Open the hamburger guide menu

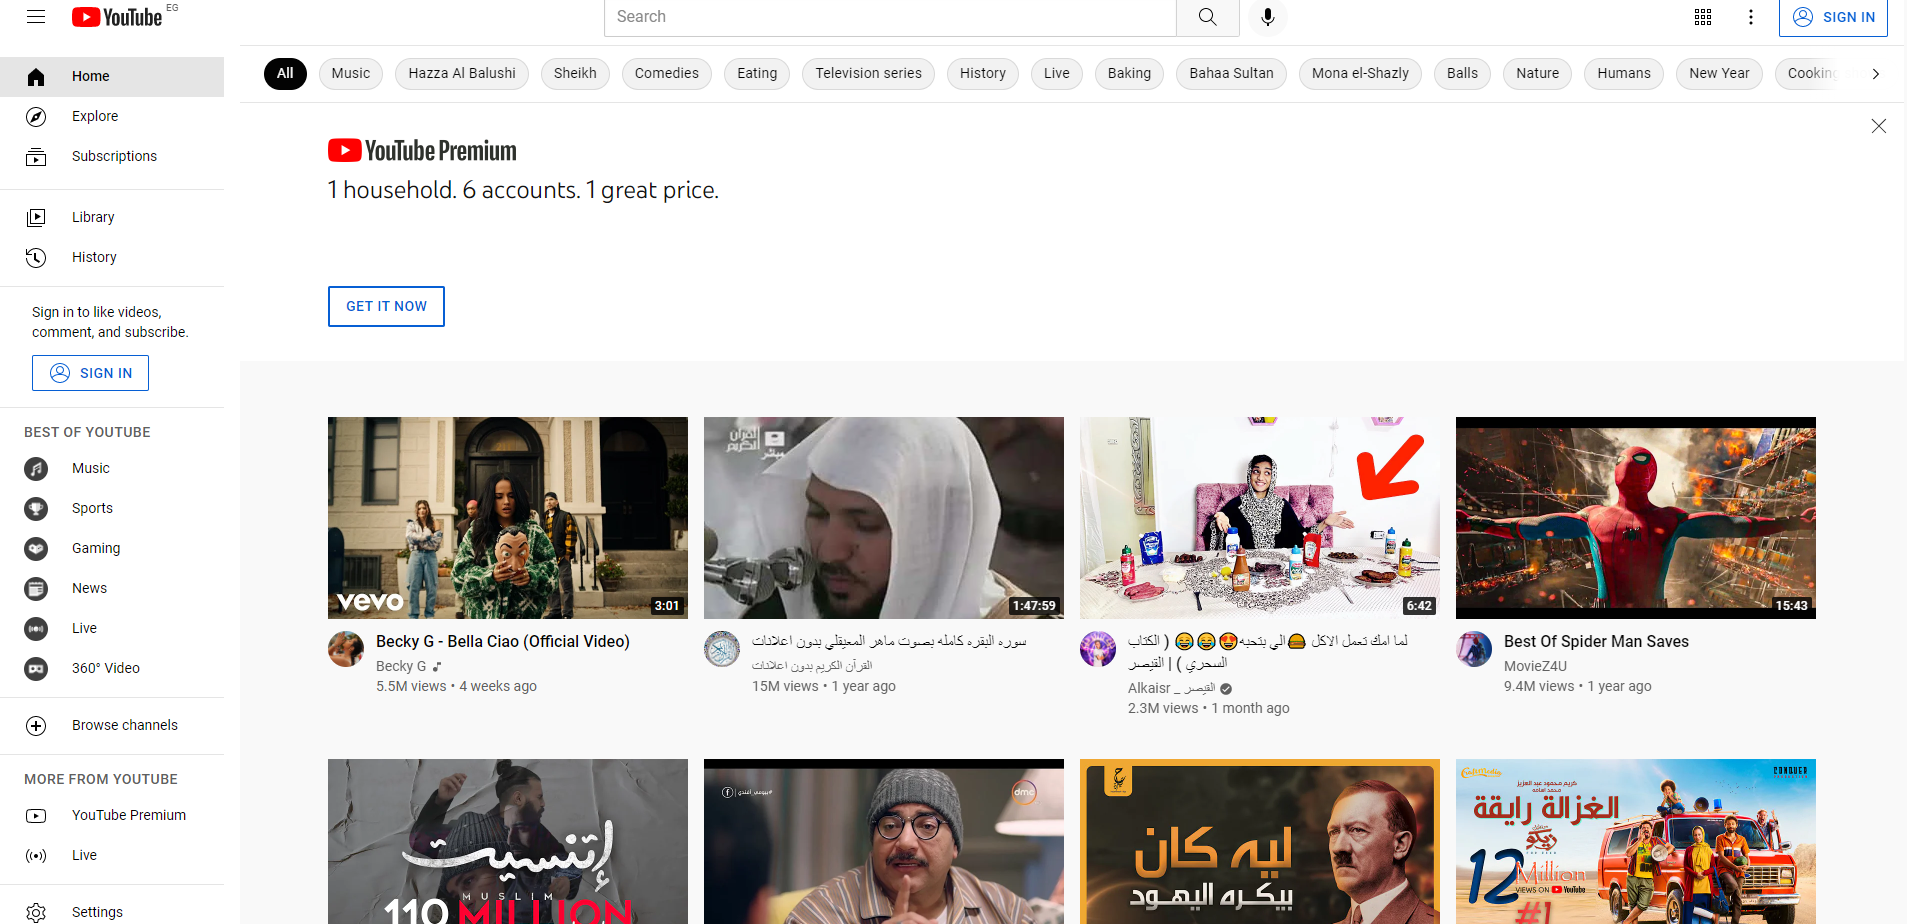pyautogui.click(x=36, y=17)
